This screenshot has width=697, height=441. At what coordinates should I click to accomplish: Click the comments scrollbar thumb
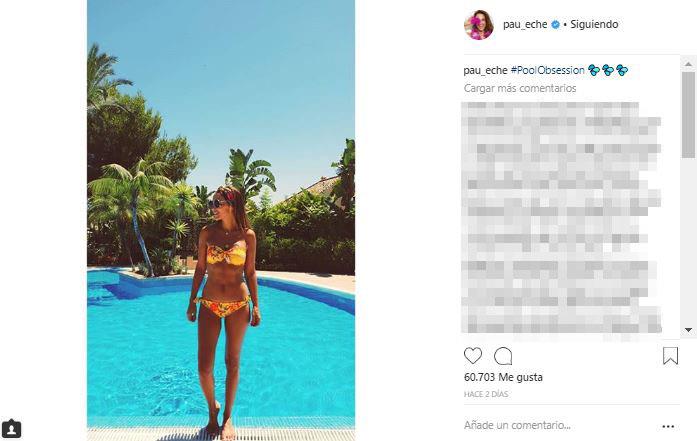coord(688,115)
